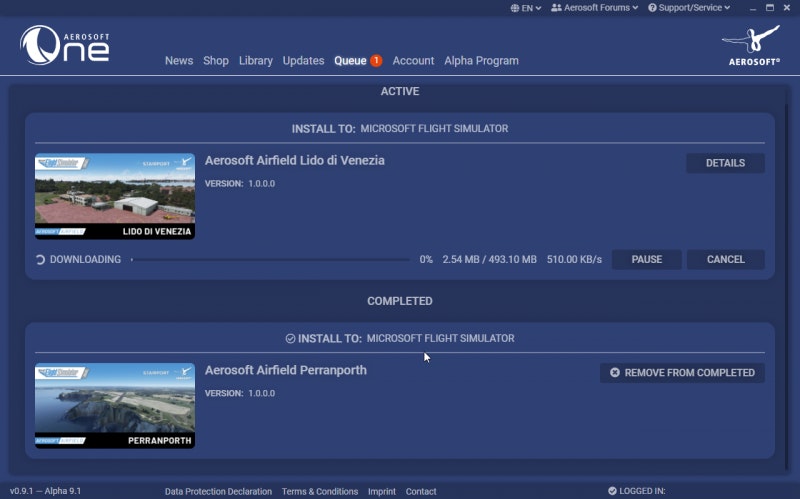
Task: Click the red Queue notification badge
Action: [x=376, y=61]
